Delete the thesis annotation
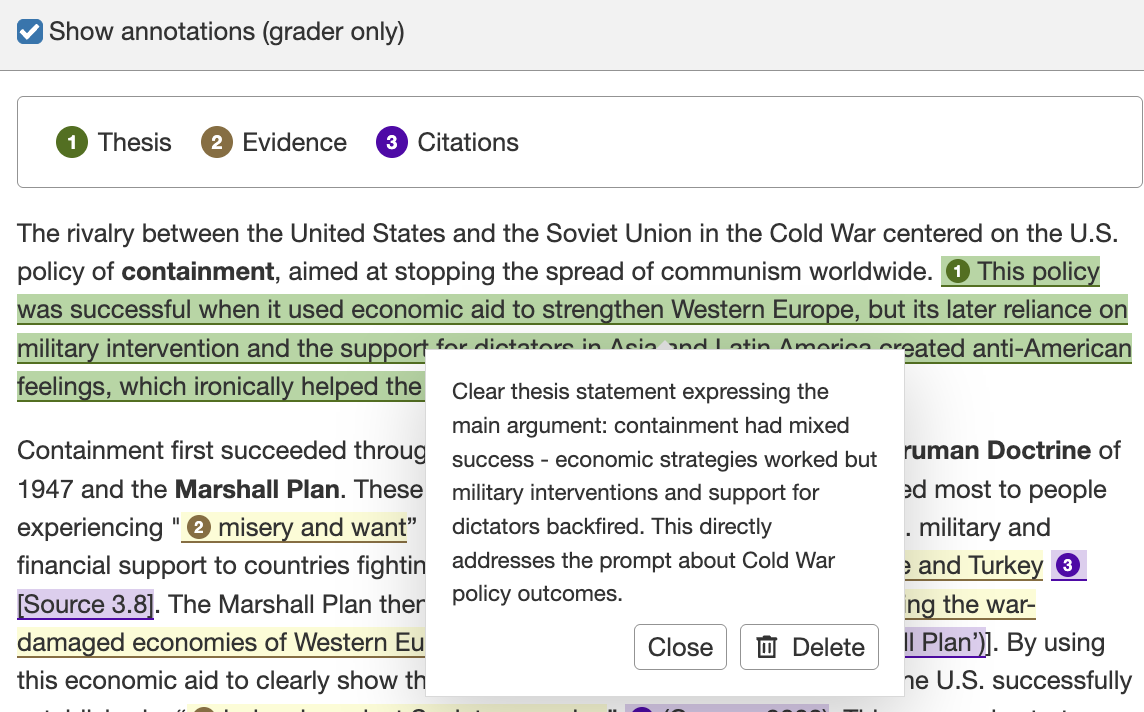 click(809, 647)
